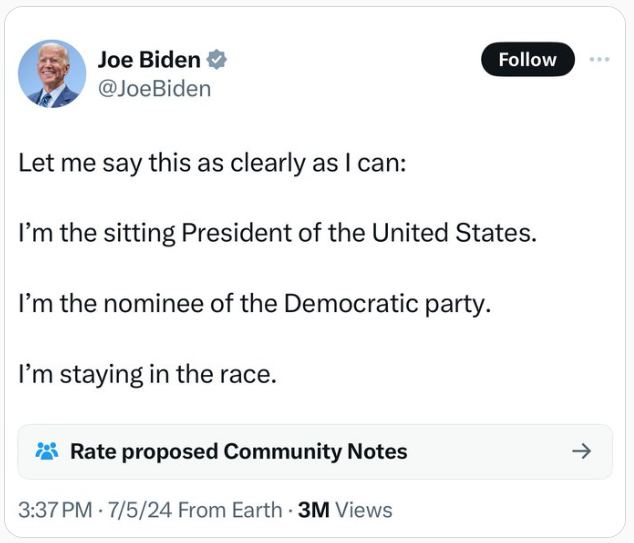Click the blue verified checkmark badge

pos(217,60)
